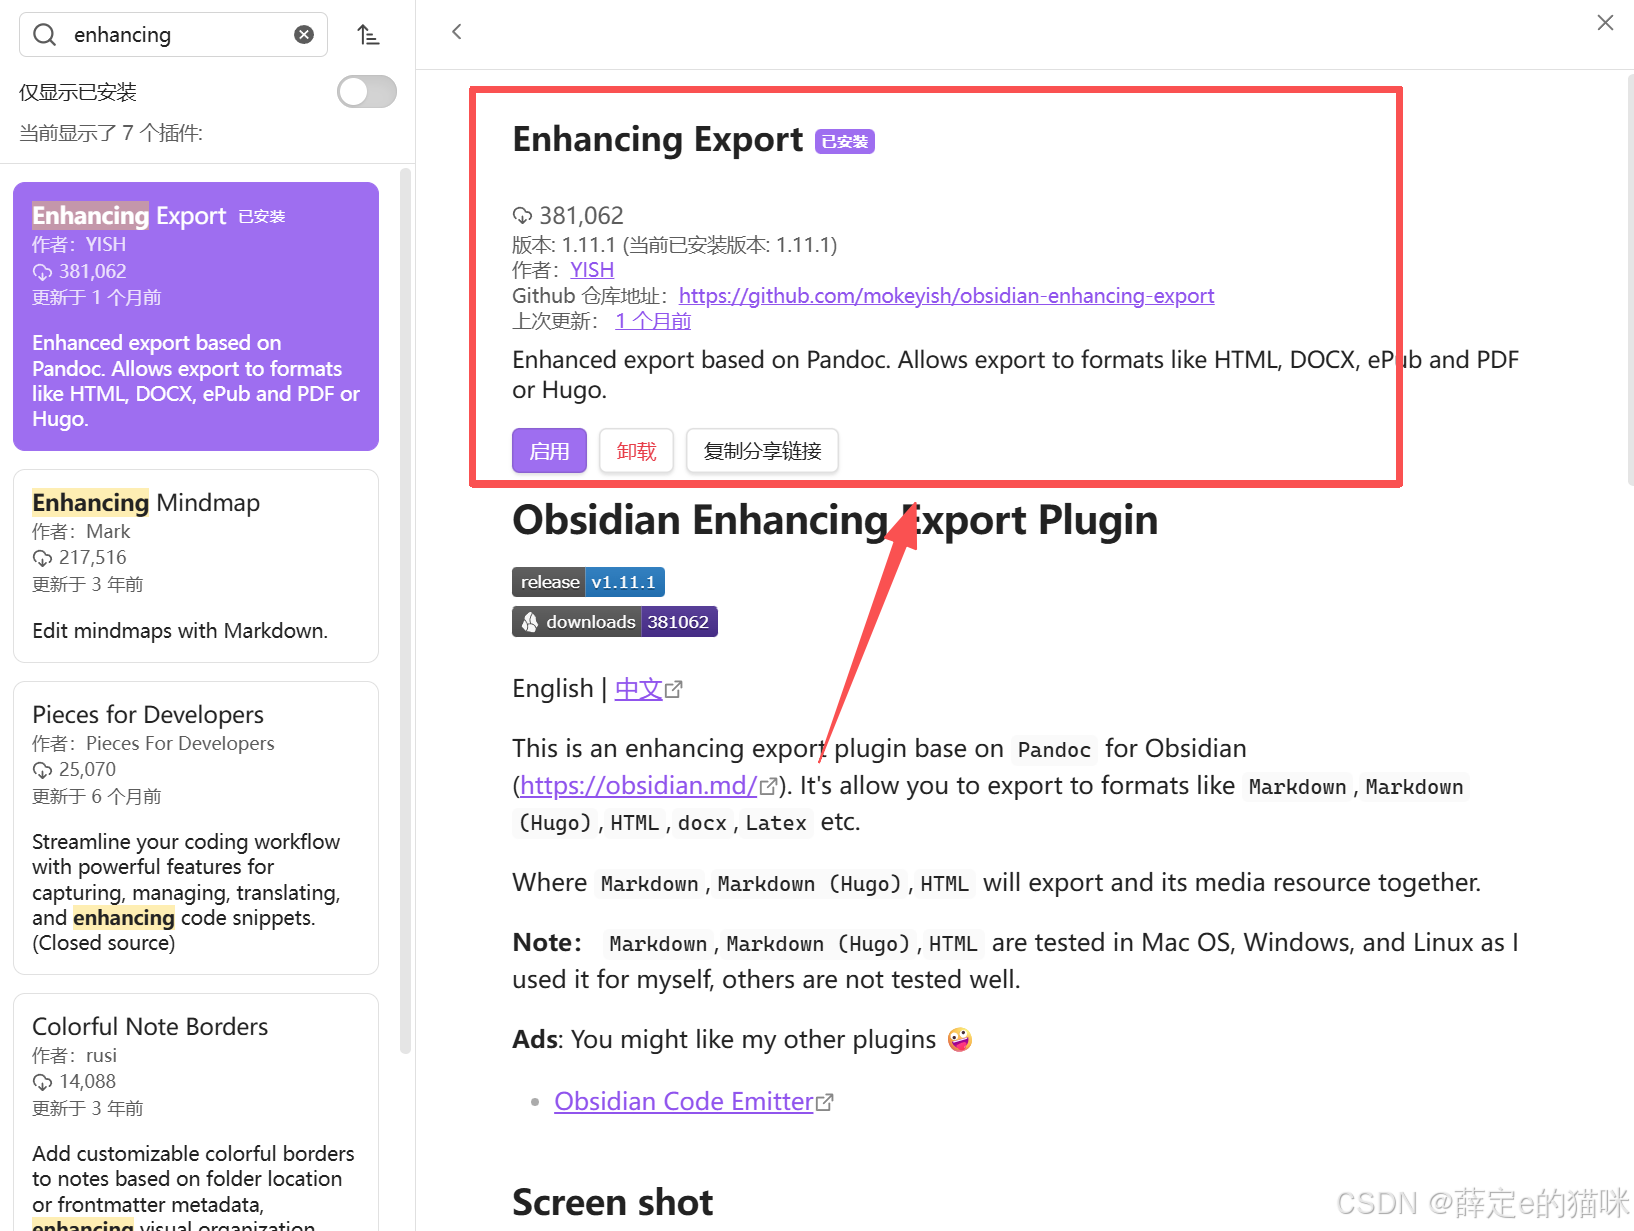
Task: Click 217,516 downloads on Enhancing Mindmap
Action: 92,558
